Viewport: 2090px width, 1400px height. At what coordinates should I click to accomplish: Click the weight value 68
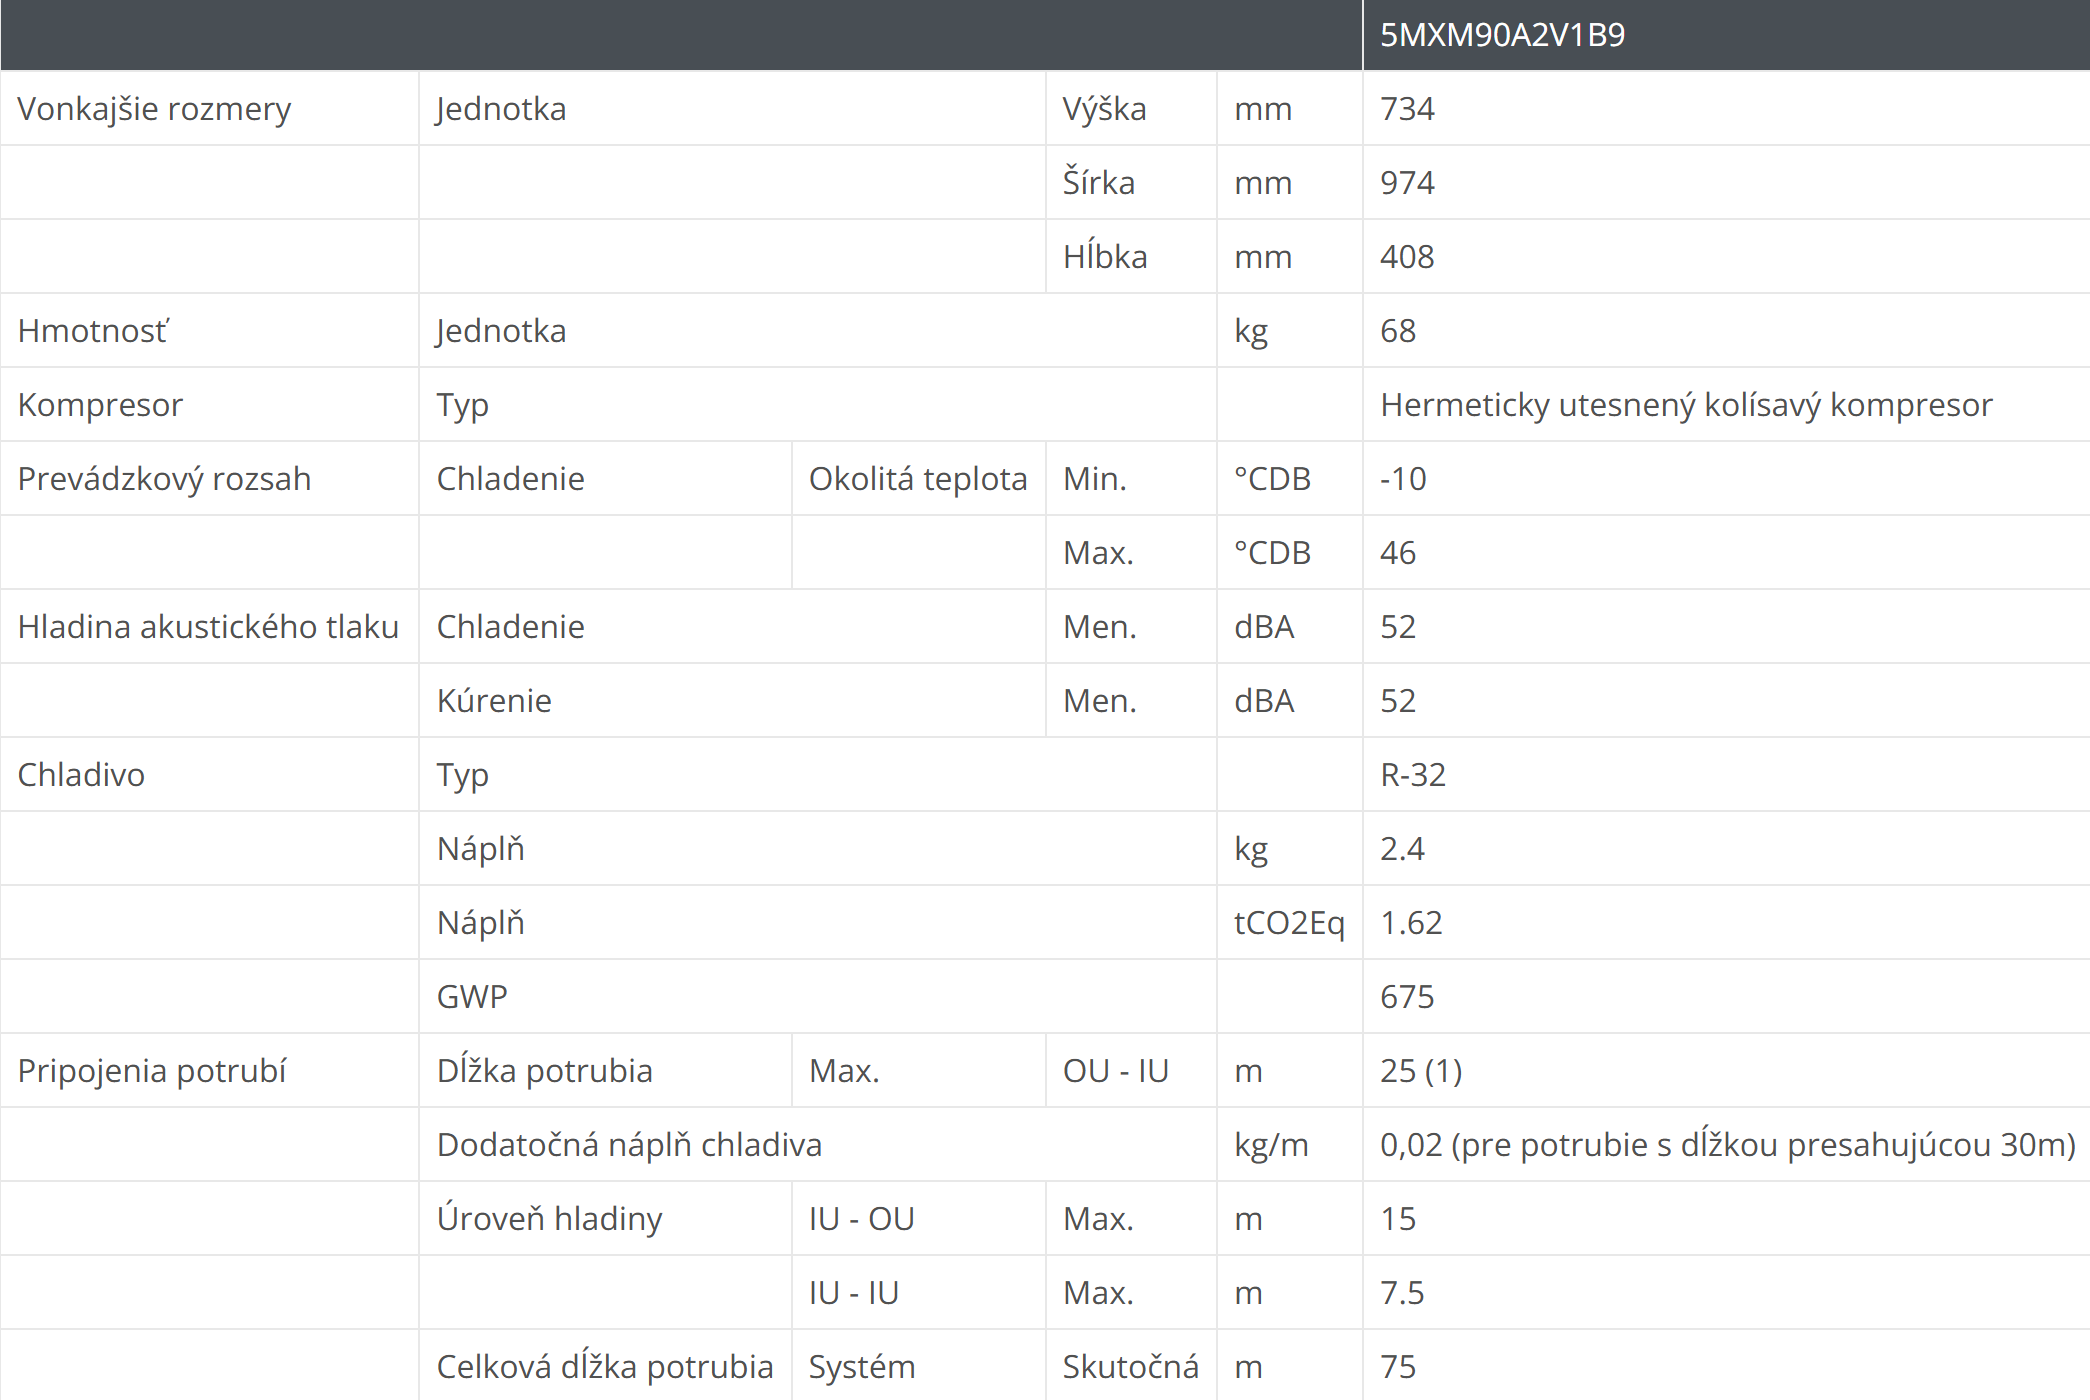coord(1398,331)
